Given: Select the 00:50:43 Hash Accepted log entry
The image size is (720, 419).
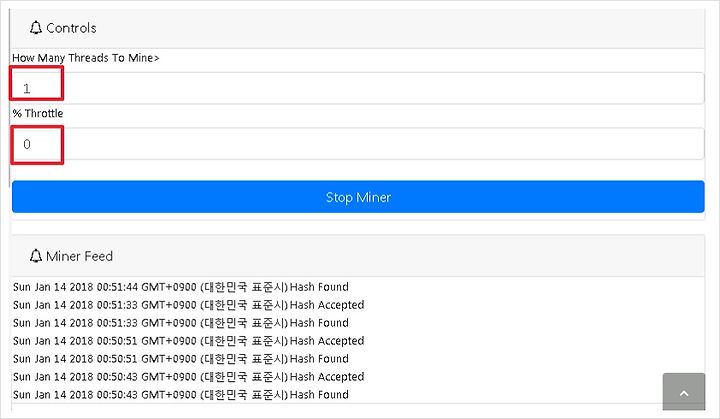Looking at the screenshot, I should (x=189, y=377).
